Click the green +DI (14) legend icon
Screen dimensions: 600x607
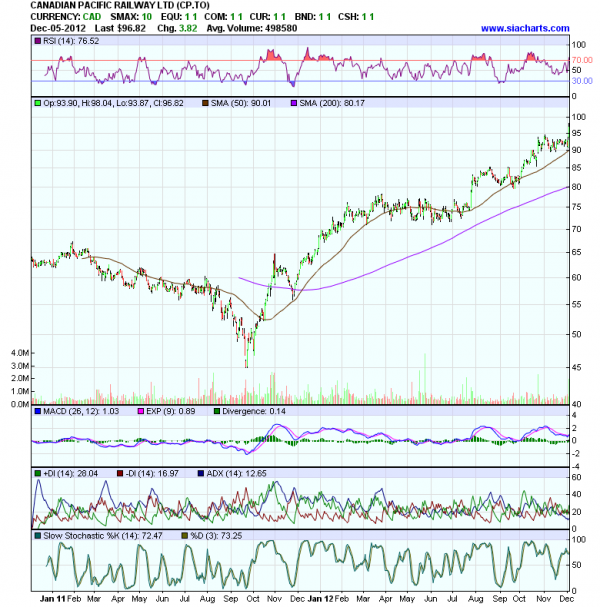(x=36, y=471)
